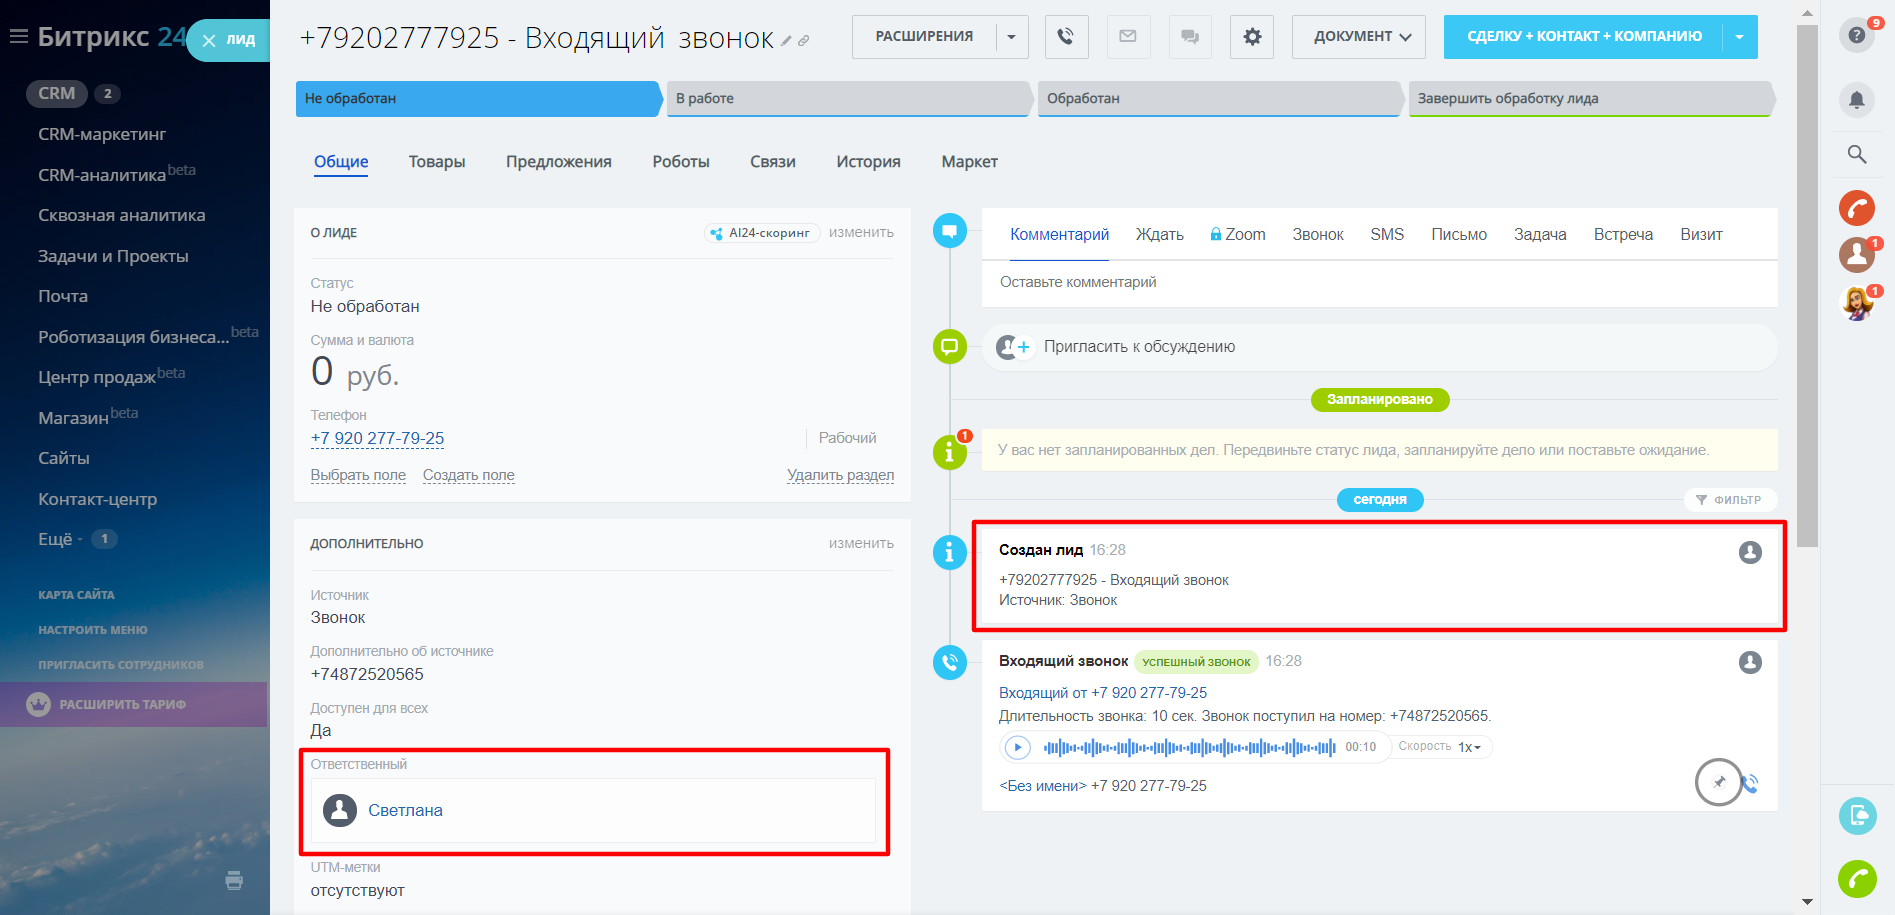This screenshot has width=1895, height=915.
Task: Click the Создать поле link
Action: pos(468,475)
